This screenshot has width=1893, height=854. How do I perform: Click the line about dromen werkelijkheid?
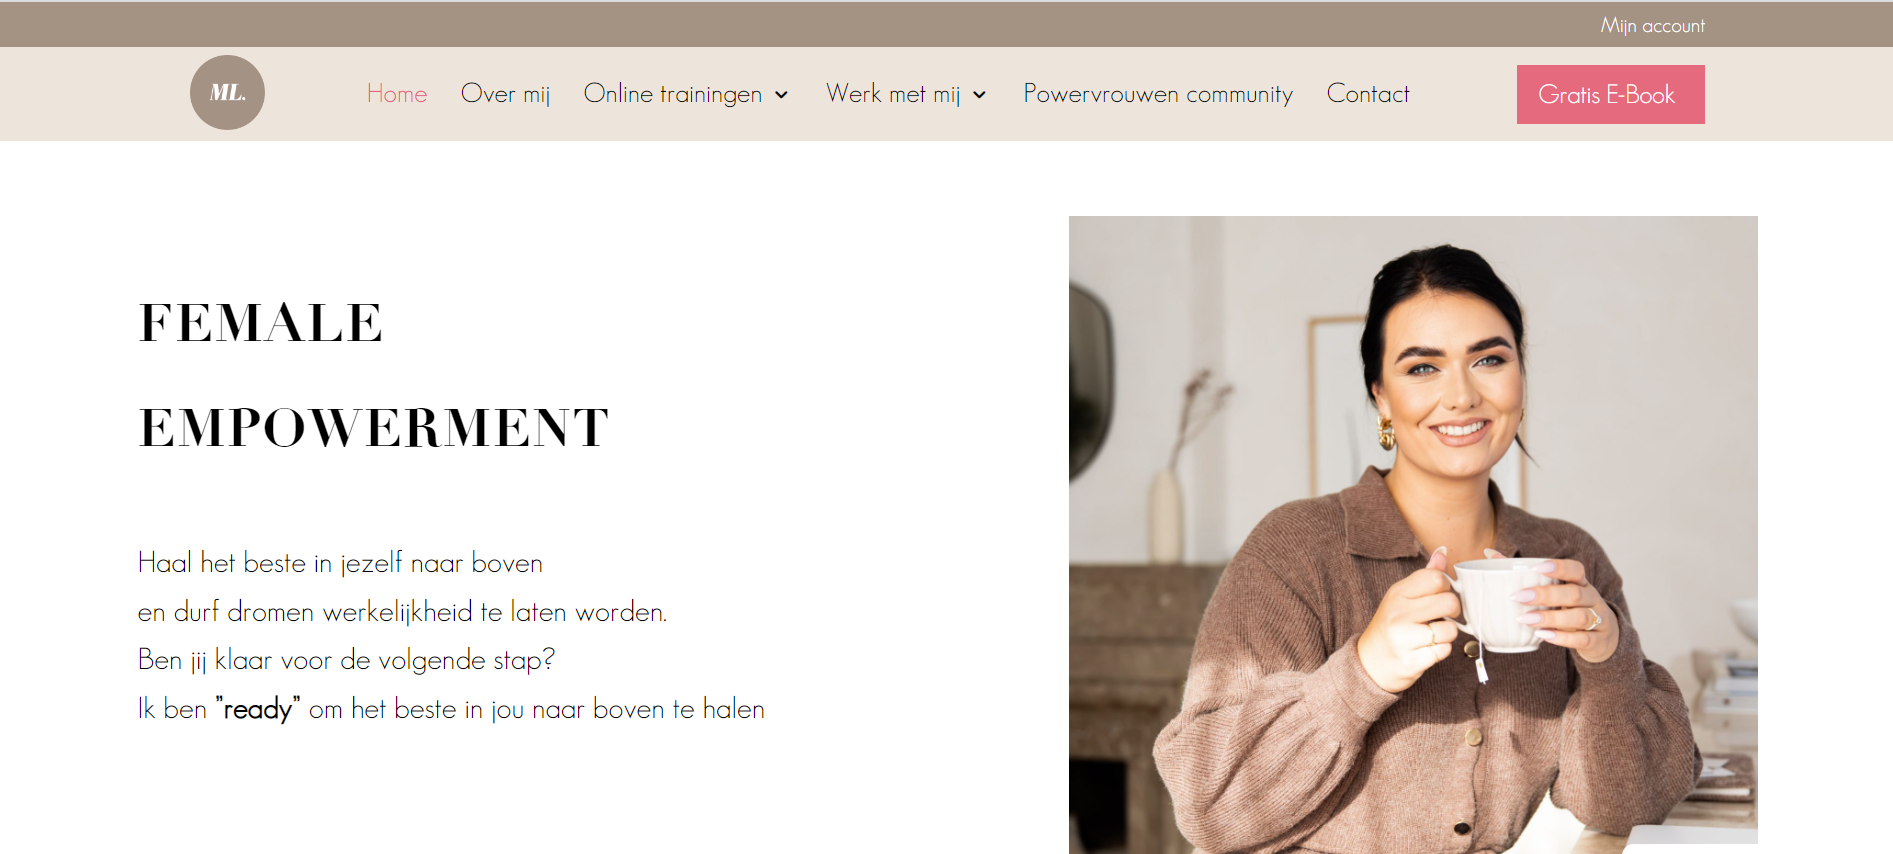coord(402,611)
